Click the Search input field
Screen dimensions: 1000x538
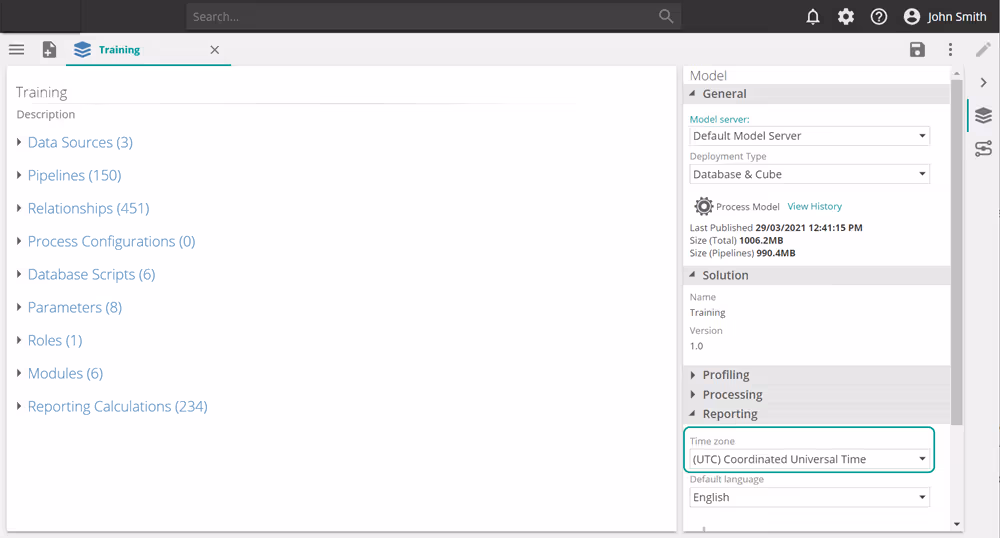tap(420, 17)
